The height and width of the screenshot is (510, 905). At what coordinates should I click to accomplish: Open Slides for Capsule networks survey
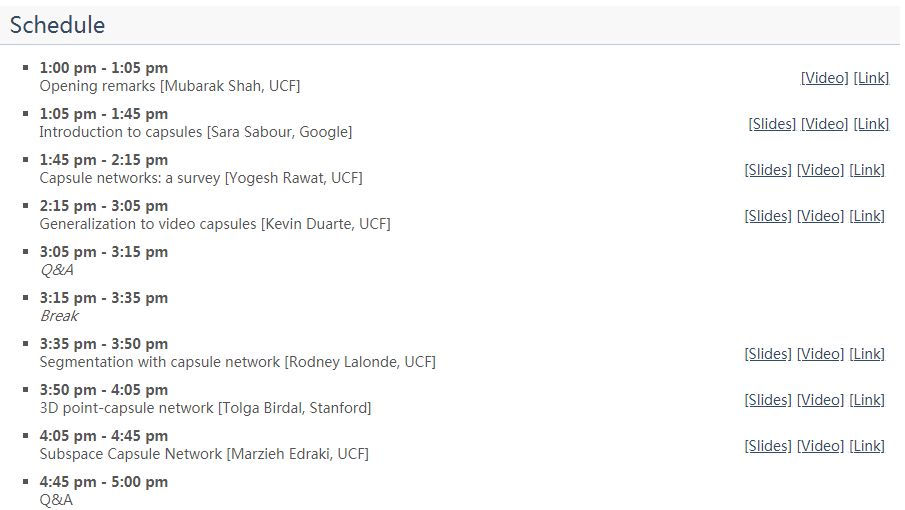click(x=768, y=170)
